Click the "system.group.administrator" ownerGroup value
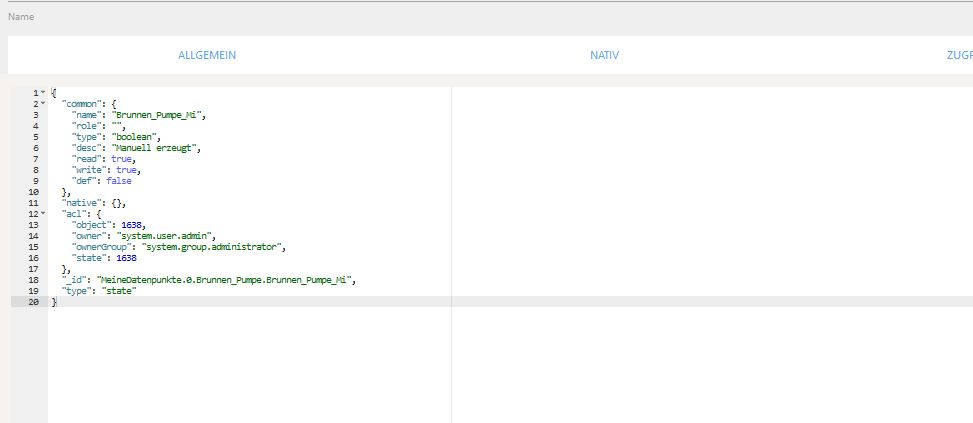 point(214,246)
